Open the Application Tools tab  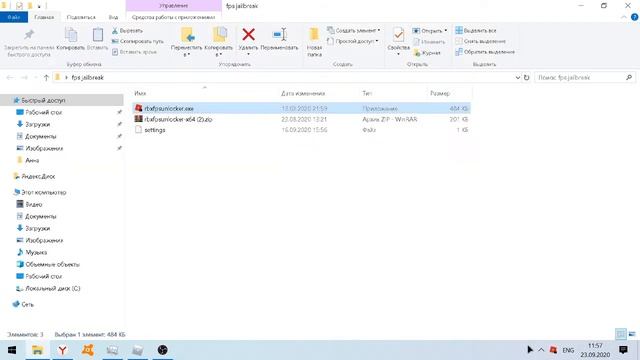(173, 17)
